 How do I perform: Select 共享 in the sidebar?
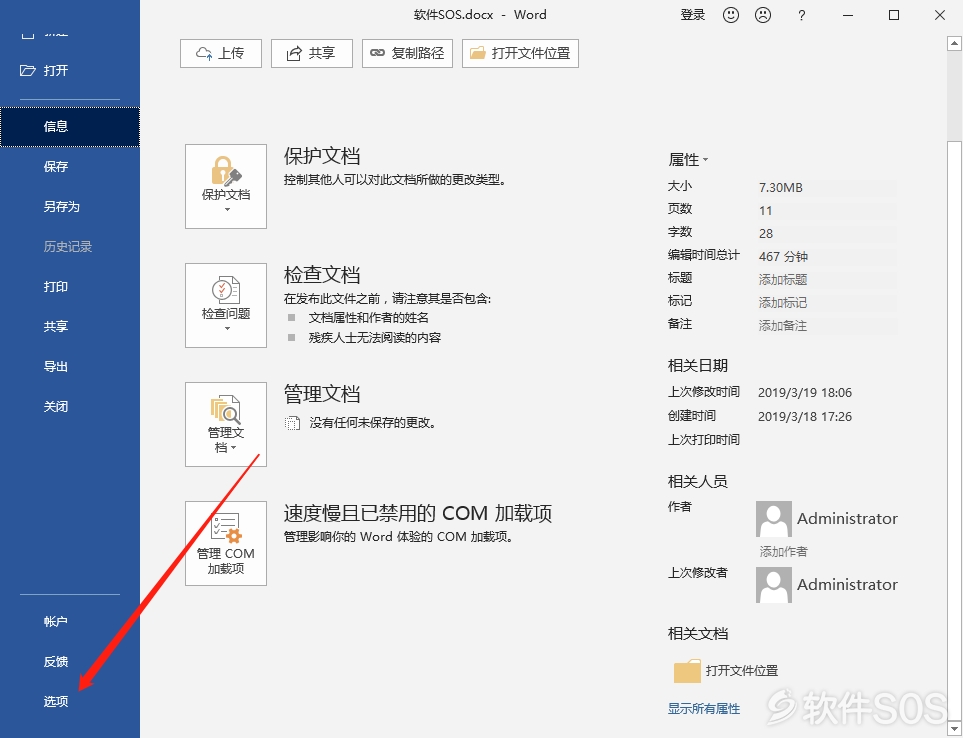[x=70, y=327]
